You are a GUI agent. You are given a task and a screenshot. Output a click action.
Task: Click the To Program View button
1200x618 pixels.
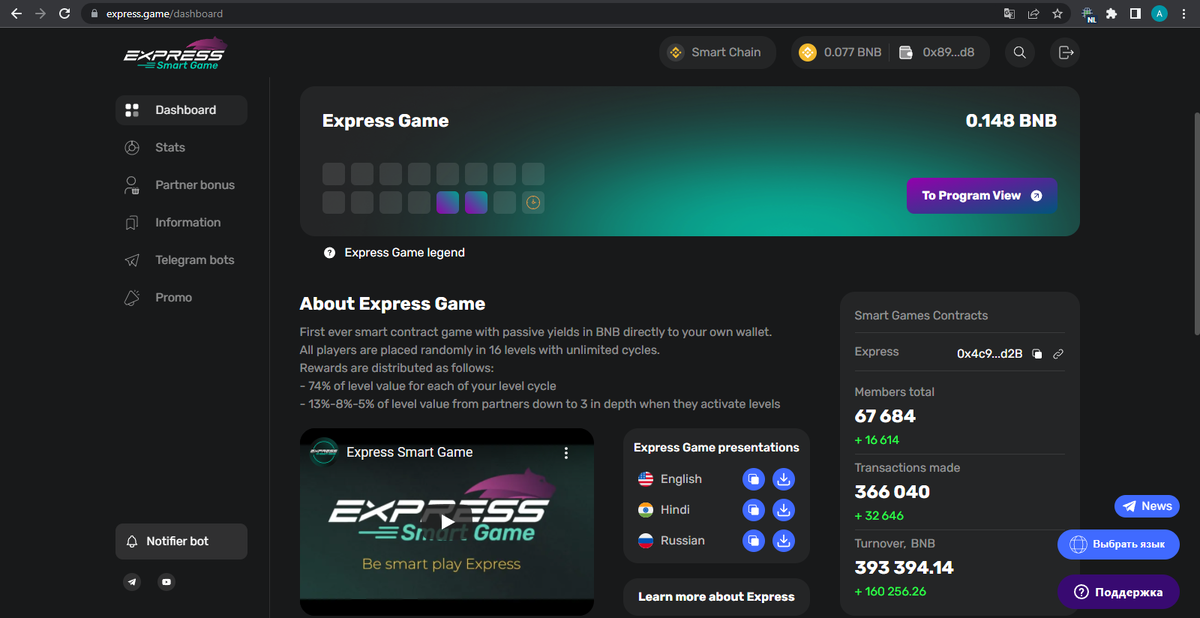tap(982, 196)
